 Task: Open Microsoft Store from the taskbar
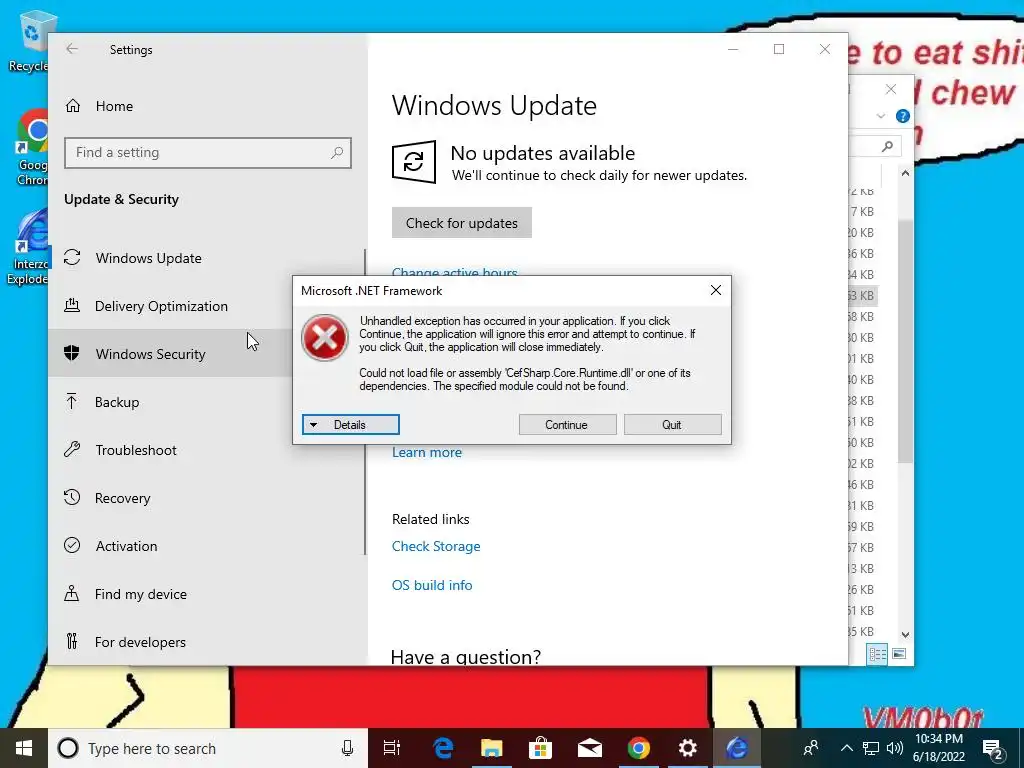tap(541, 748)
